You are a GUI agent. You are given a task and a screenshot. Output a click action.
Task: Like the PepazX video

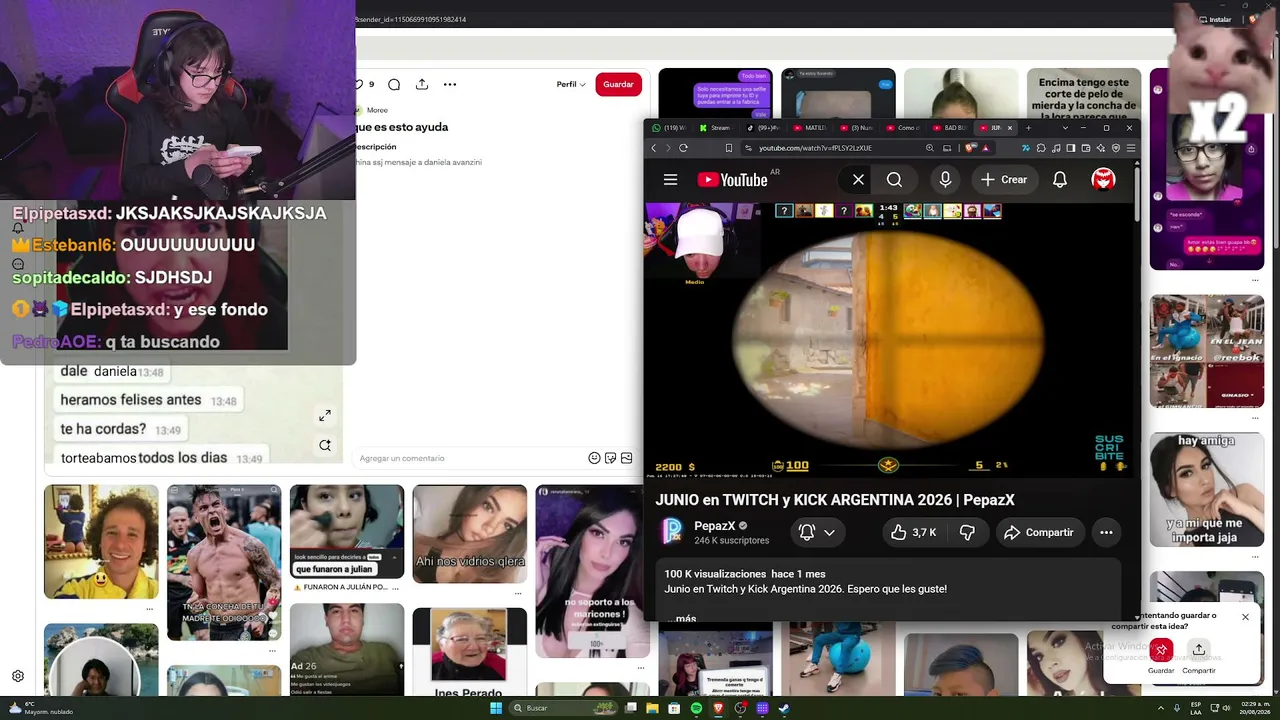click(914, 533)
